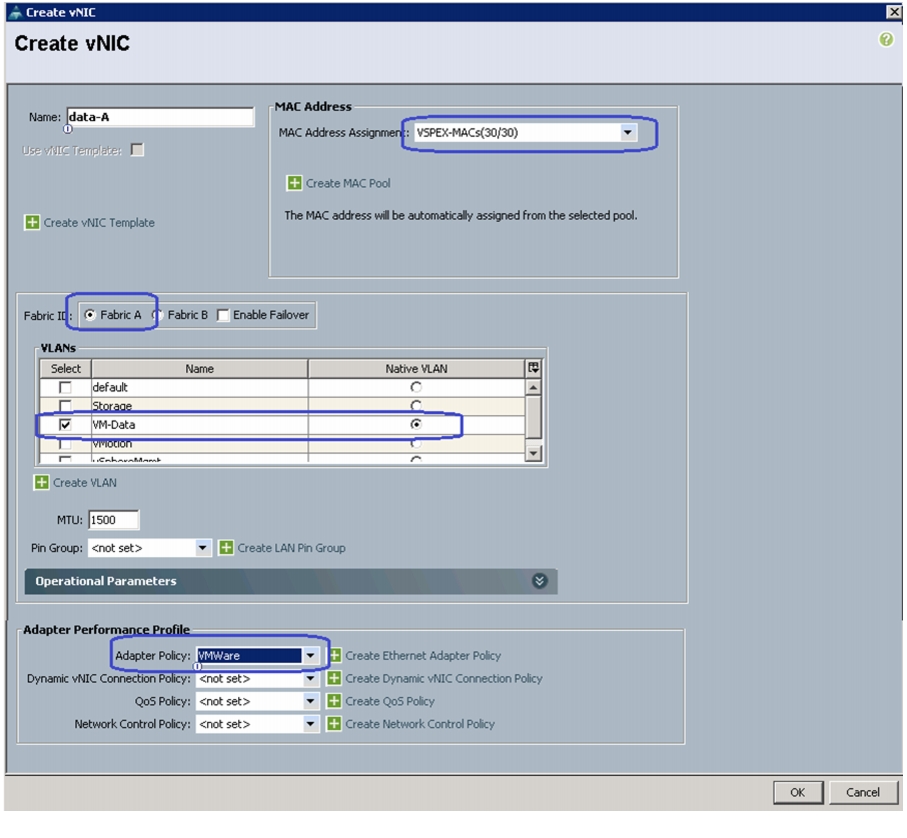
Task: Tick the vMotion VLAN select checkbox
Action: click(x=65, y=444)
